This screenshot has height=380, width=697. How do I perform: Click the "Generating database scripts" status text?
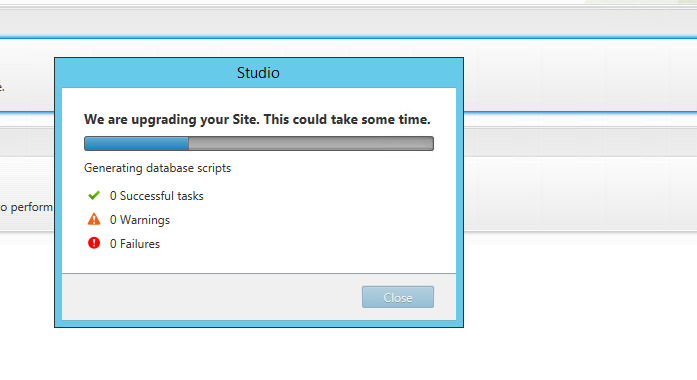click(157, 168)
